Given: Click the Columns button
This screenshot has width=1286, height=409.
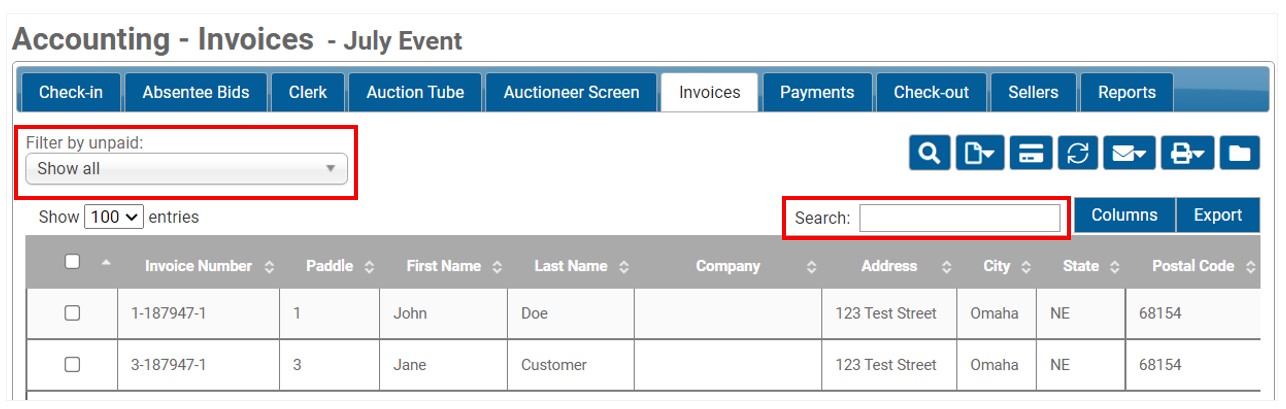Looking at the screenshot, I should 1124,215.
